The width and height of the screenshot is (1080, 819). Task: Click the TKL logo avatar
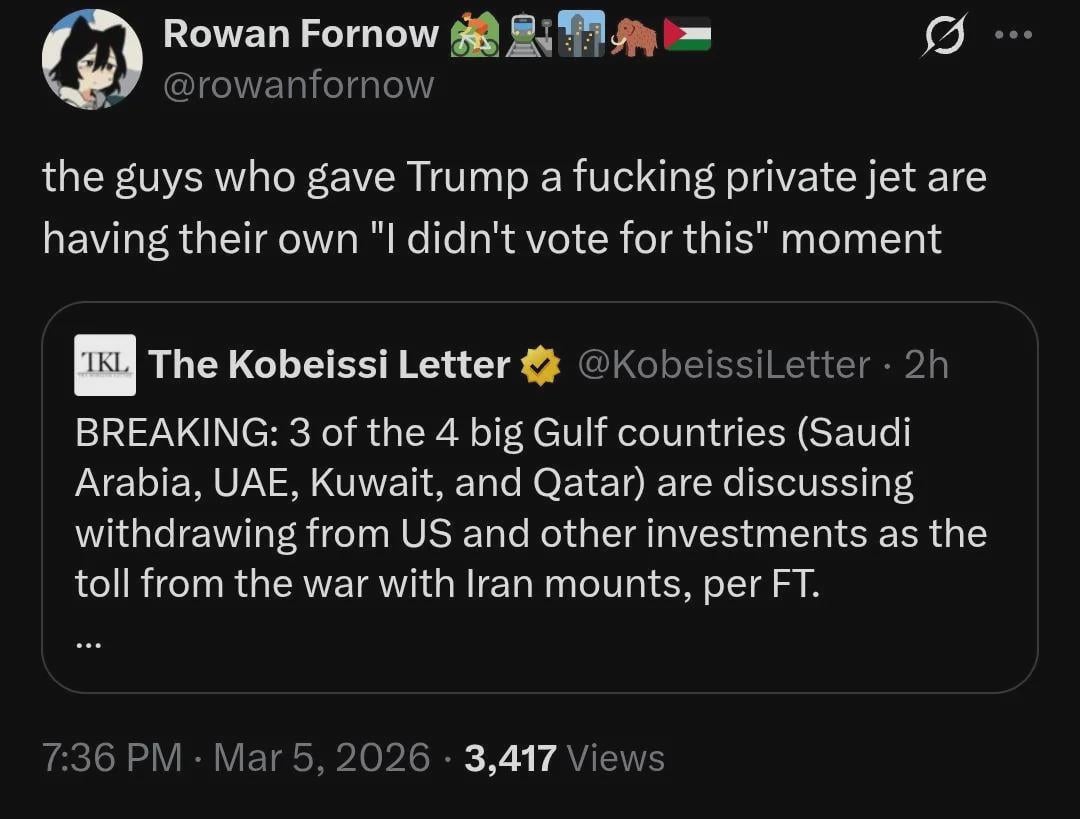[x=104, y=365]
